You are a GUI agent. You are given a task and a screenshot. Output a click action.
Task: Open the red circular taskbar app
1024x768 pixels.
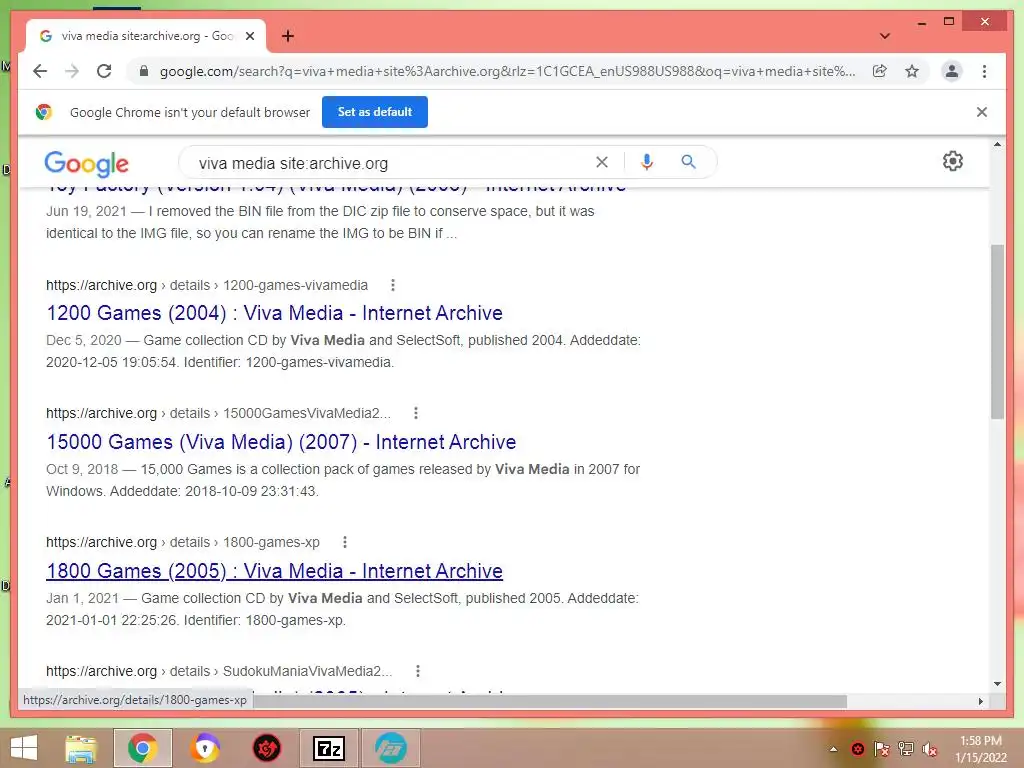pyautogui.click(x=266, y=748)
